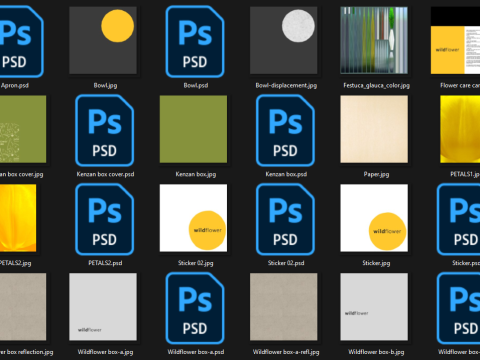The height and width of the screenshot is (360, 480).
Task: Click the "Bowl.jpg" file name
Action: 105,86
